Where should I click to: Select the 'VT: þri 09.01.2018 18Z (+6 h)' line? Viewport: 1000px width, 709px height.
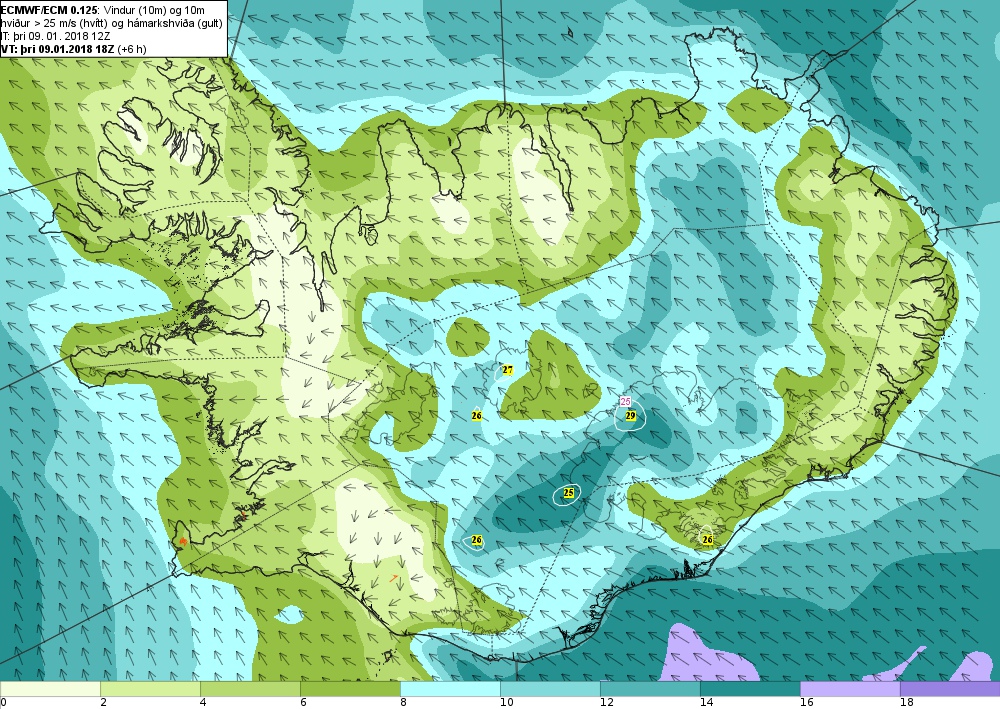[x=74, y=48]
